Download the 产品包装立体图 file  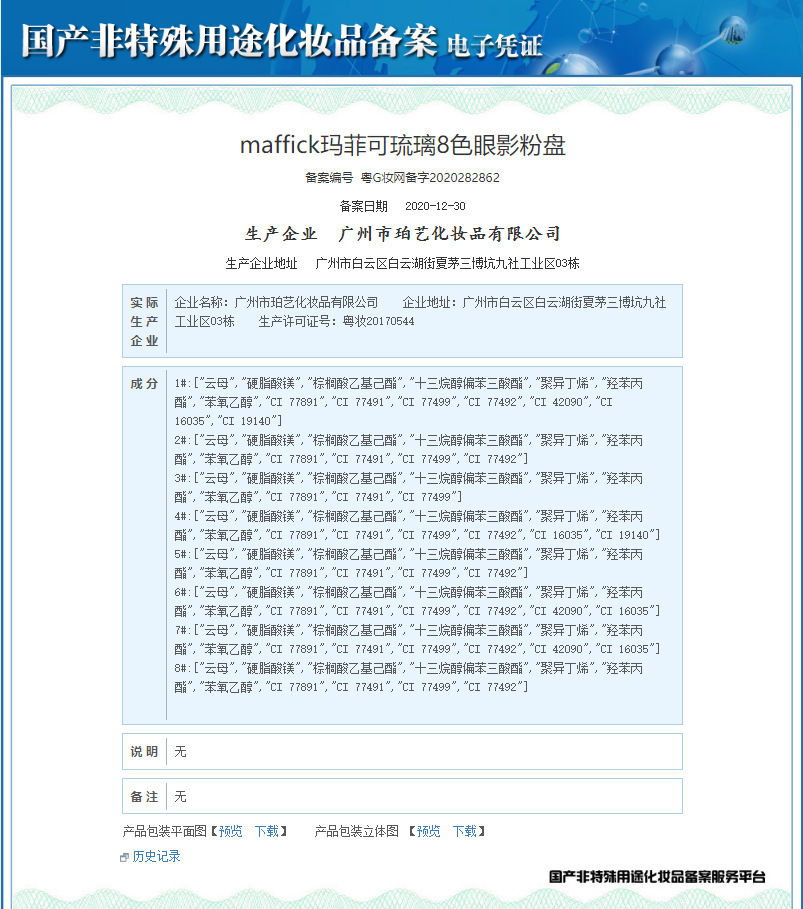point(464,831)
